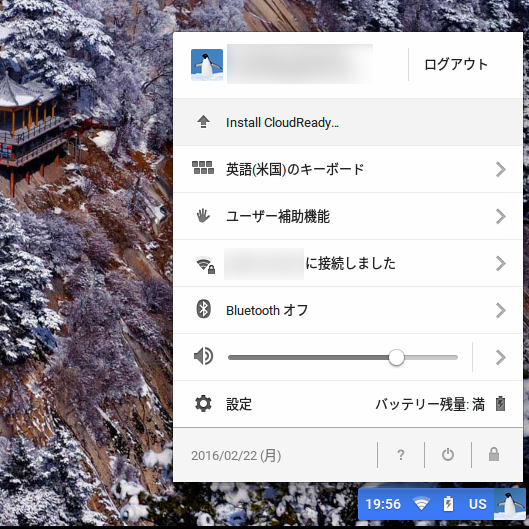Viewport: 529px width, 529px height.
Task: Open 設定 settings
Action: click(x=239, y=404)
